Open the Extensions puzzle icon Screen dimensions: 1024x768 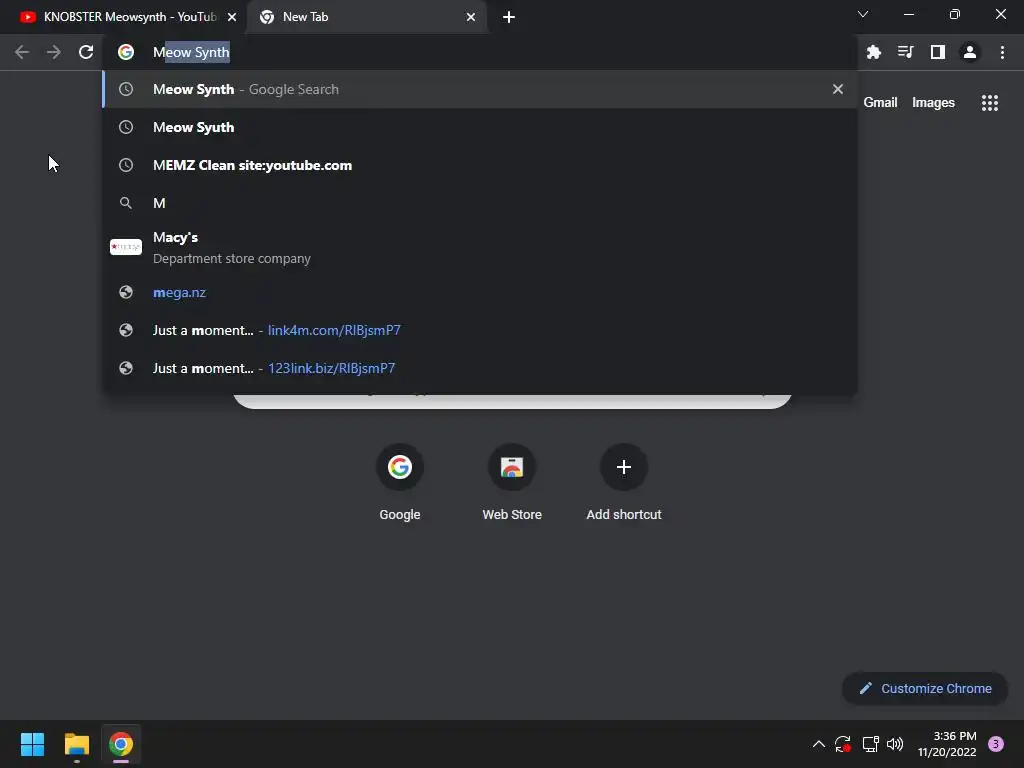pos(874,52)
